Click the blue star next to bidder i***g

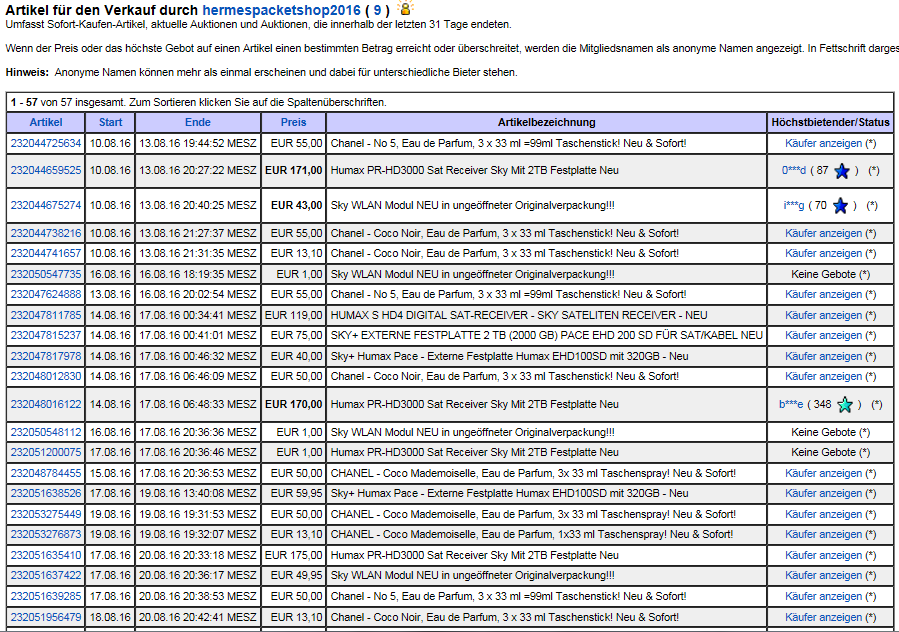840,206
